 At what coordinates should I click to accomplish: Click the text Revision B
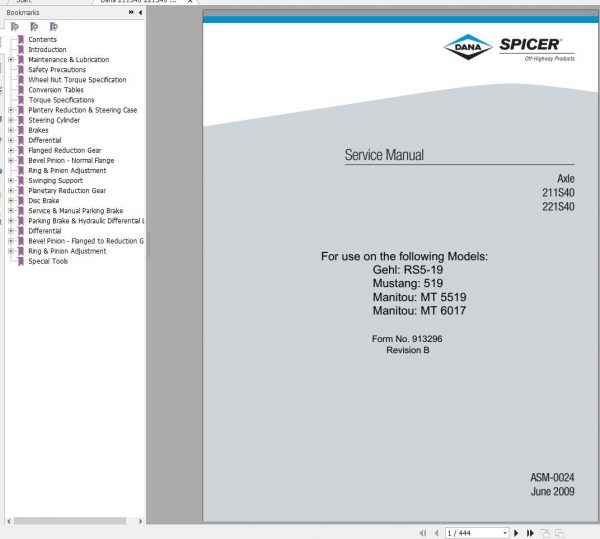(408, 350)
